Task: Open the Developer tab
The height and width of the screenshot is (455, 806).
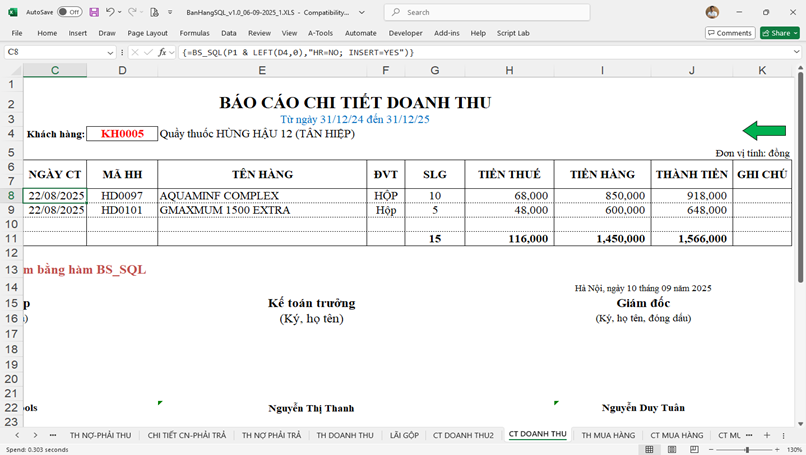Action: tap(406, 33)
